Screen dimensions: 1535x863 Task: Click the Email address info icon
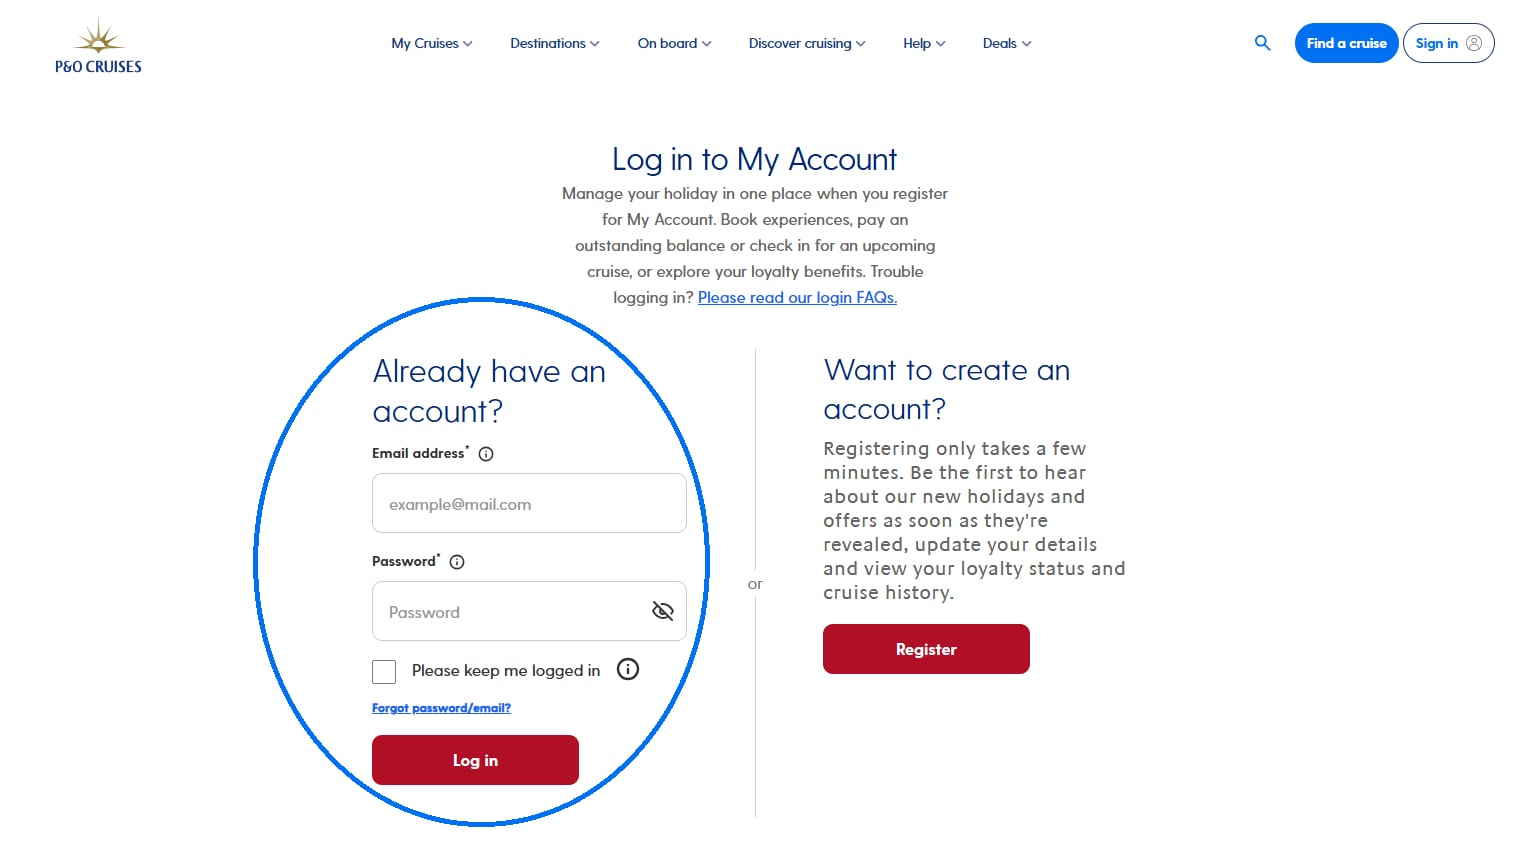[x=486, y=454]
